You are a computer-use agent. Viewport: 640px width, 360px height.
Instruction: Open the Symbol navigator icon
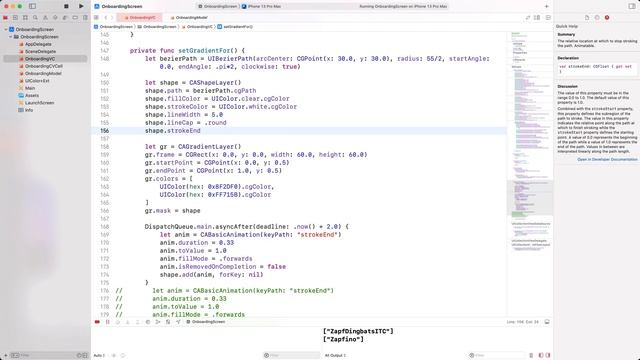[25, 18]
